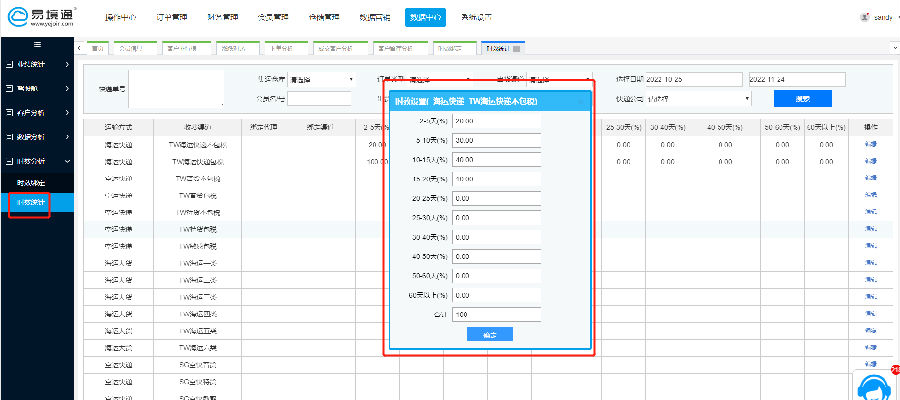This screenshot has height=400, width=900.
Task: Click the TW海运快递不包税 cell in table
Action: pyautogui.click(x=197, y=145)
